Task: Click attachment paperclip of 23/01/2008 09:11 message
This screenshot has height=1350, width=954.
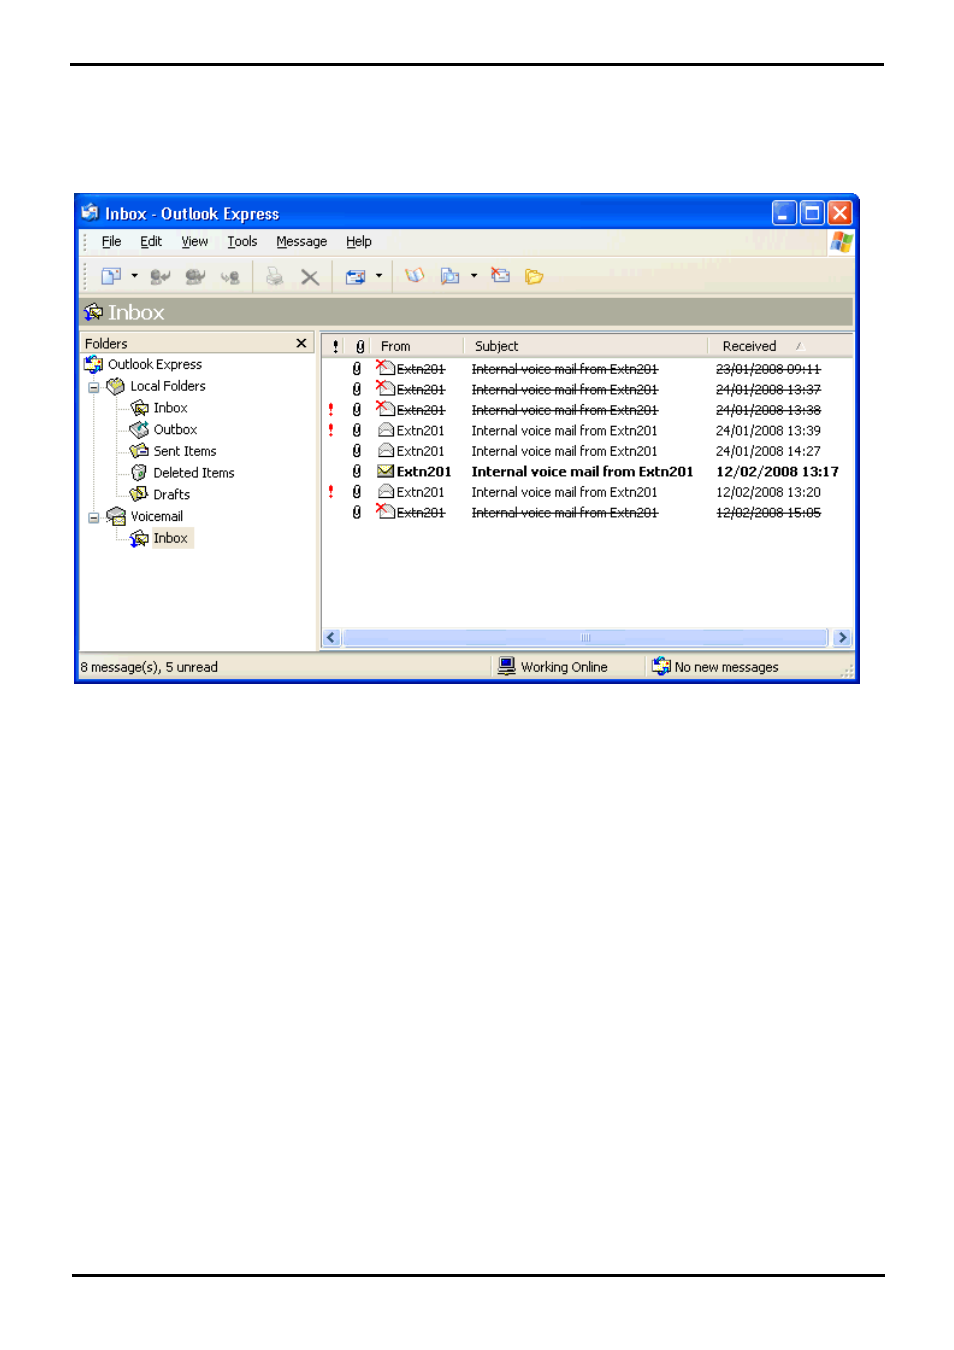Action: 357,369
